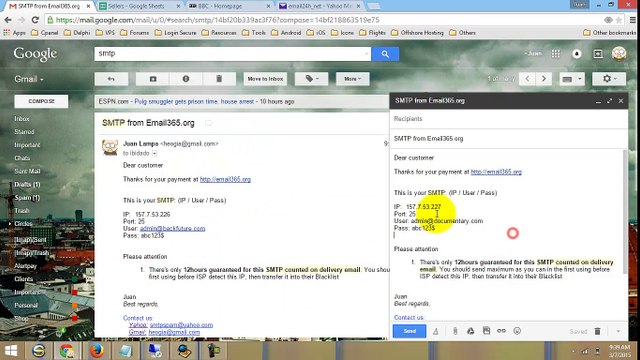This screenshot has width=640, height=360.
Task: Open Other bookmarks folder
Action: (x=609, y=33)
